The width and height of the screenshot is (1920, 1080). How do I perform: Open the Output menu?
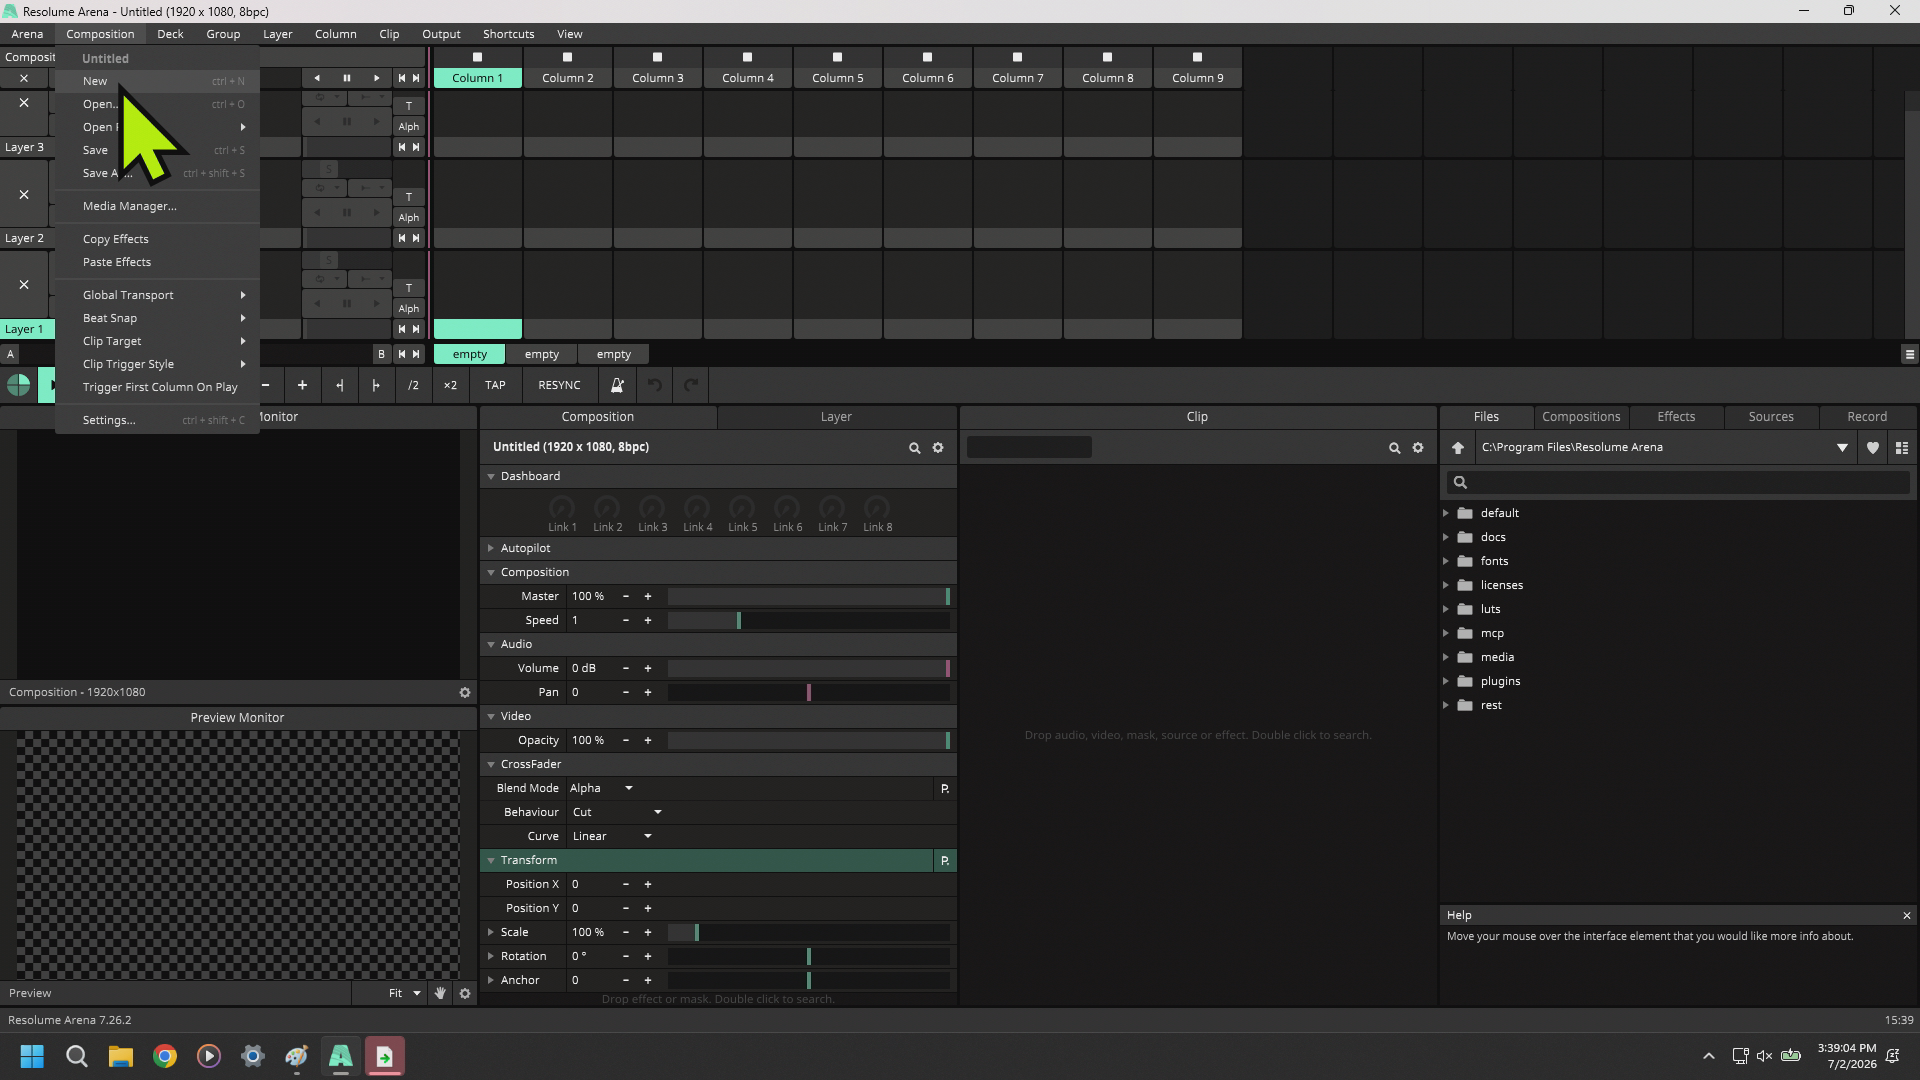(x=441, y=34)
